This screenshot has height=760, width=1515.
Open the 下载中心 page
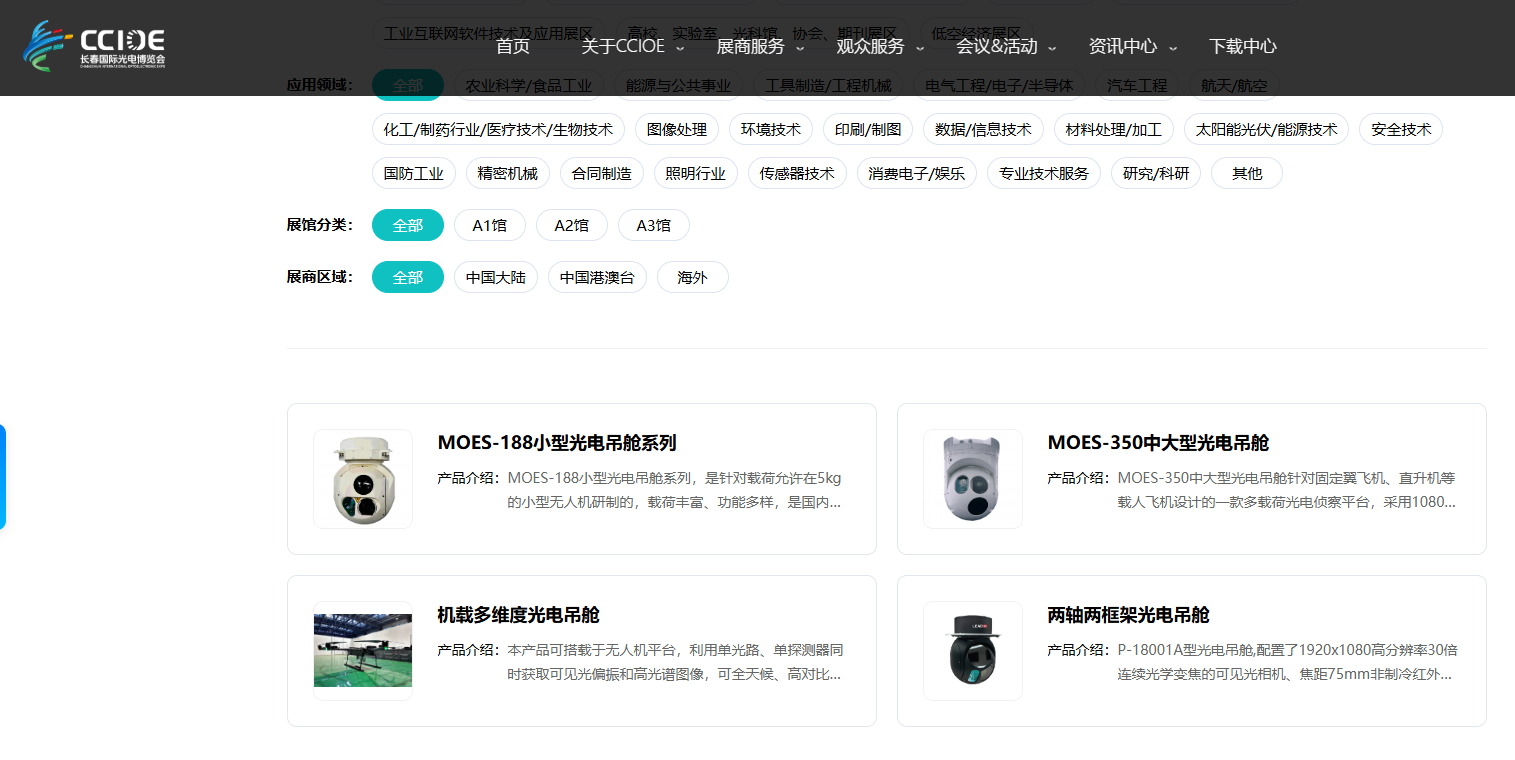(1242, 46)
